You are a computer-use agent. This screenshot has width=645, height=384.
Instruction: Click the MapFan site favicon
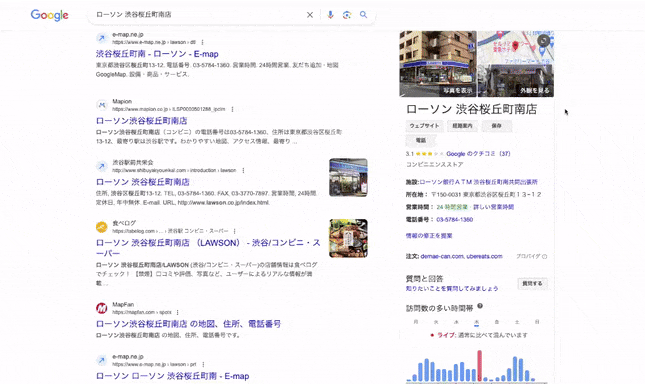tap(102, 308)
